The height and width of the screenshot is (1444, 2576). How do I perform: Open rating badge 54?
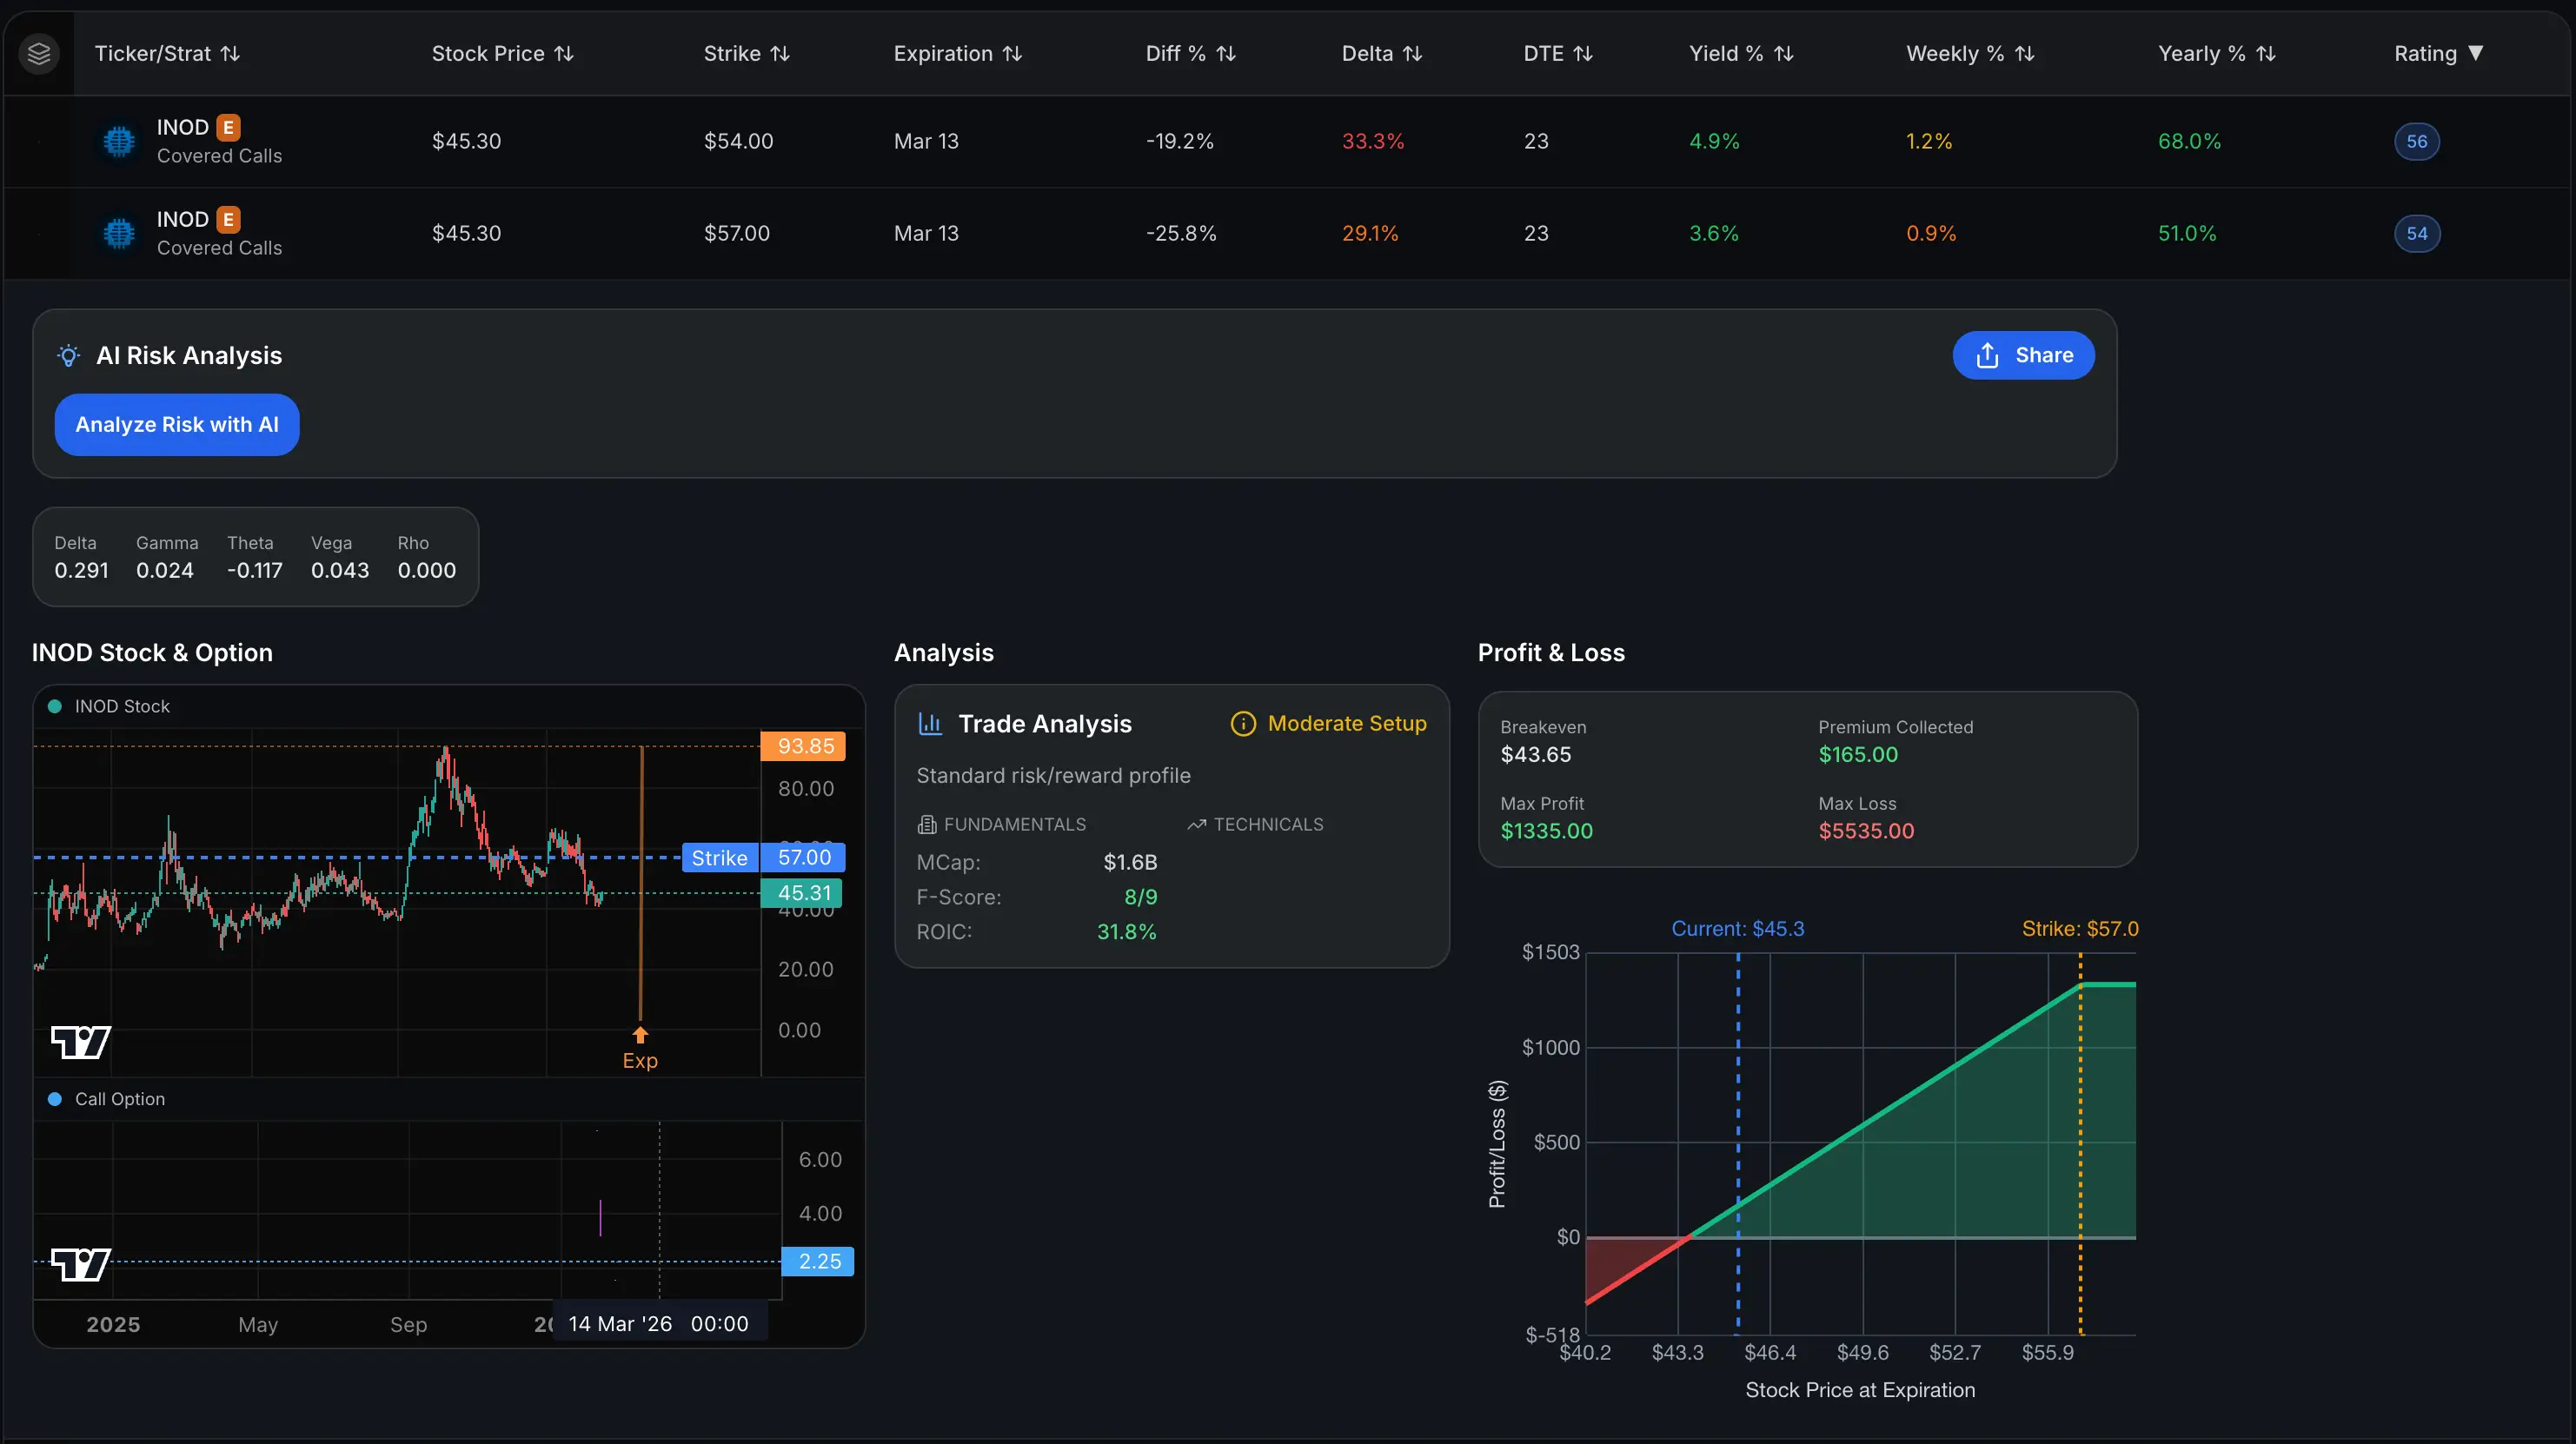click(2416, 233)
